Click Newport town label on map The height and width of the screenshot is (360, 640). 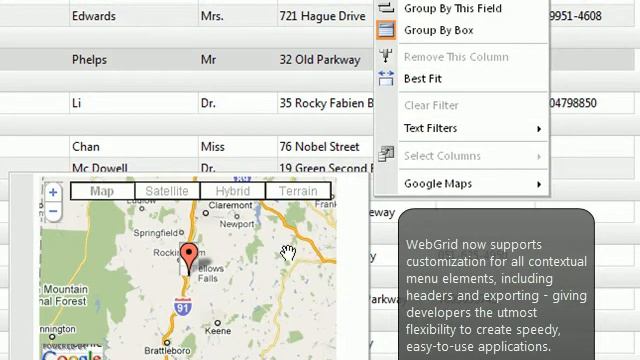tap(237, 224)
